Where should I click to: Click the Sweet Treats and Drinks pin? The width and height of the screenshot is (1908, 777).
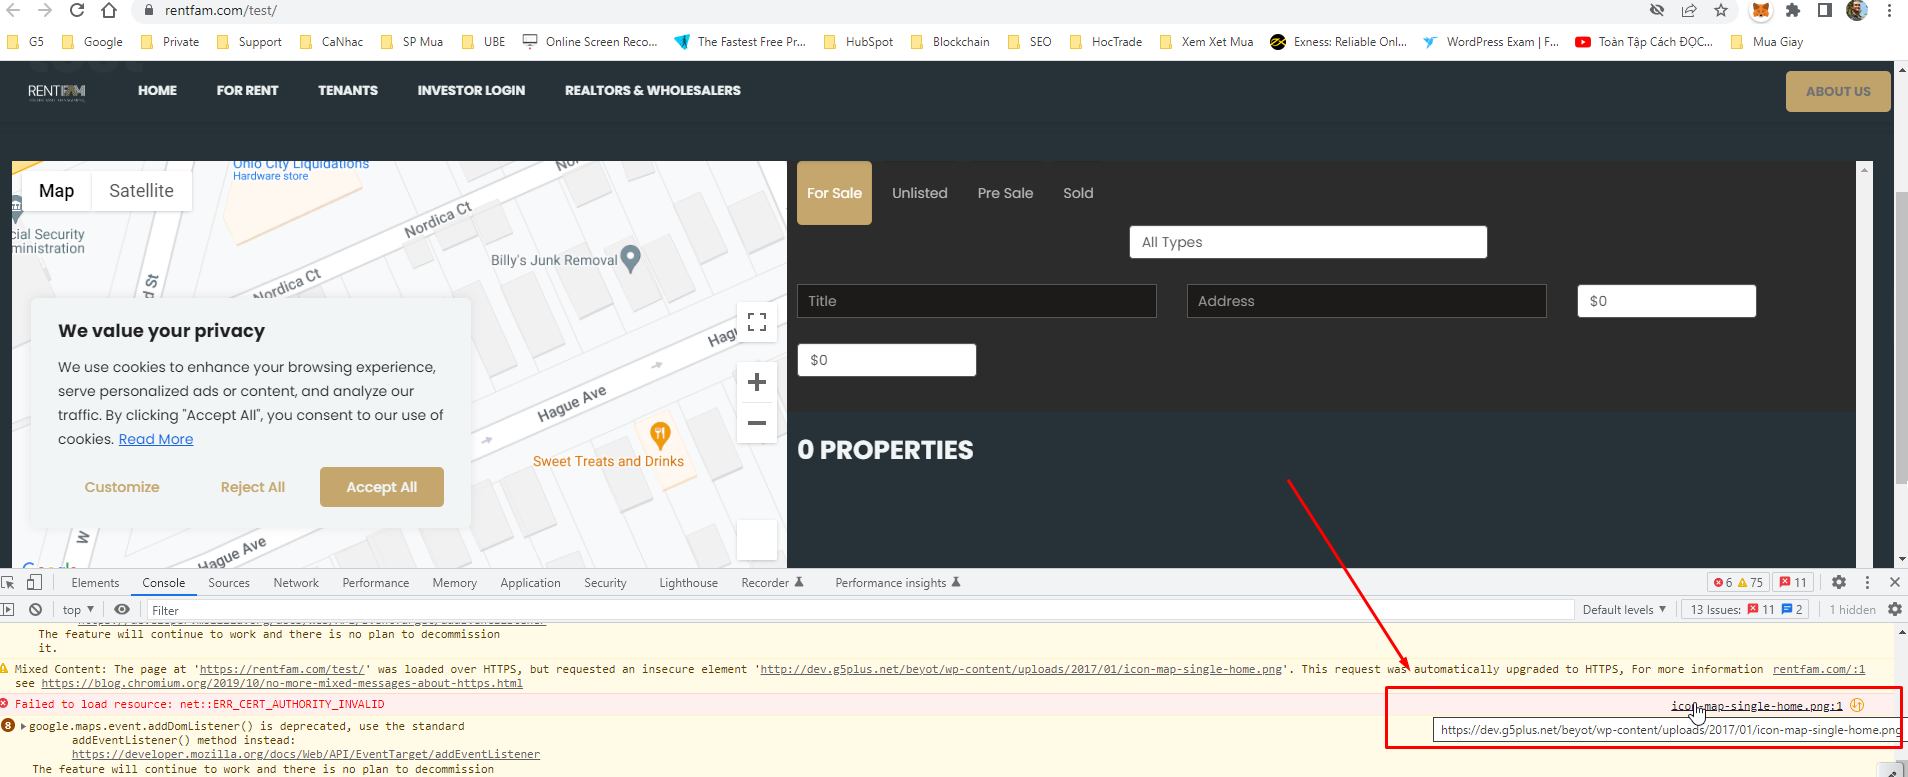660,435
